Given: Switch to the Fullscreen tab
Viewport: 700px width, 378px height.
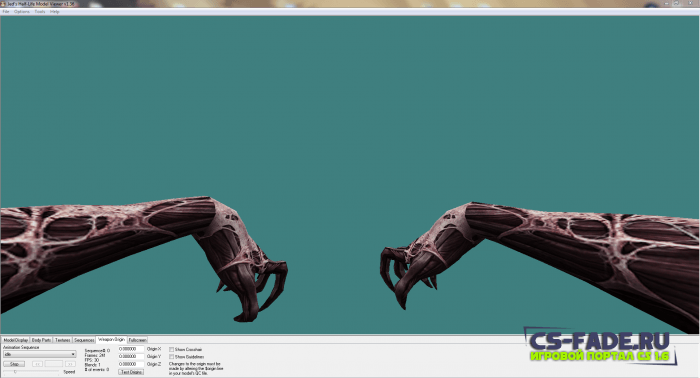Looking at the screenshot, I should click(x=138, y=340).
